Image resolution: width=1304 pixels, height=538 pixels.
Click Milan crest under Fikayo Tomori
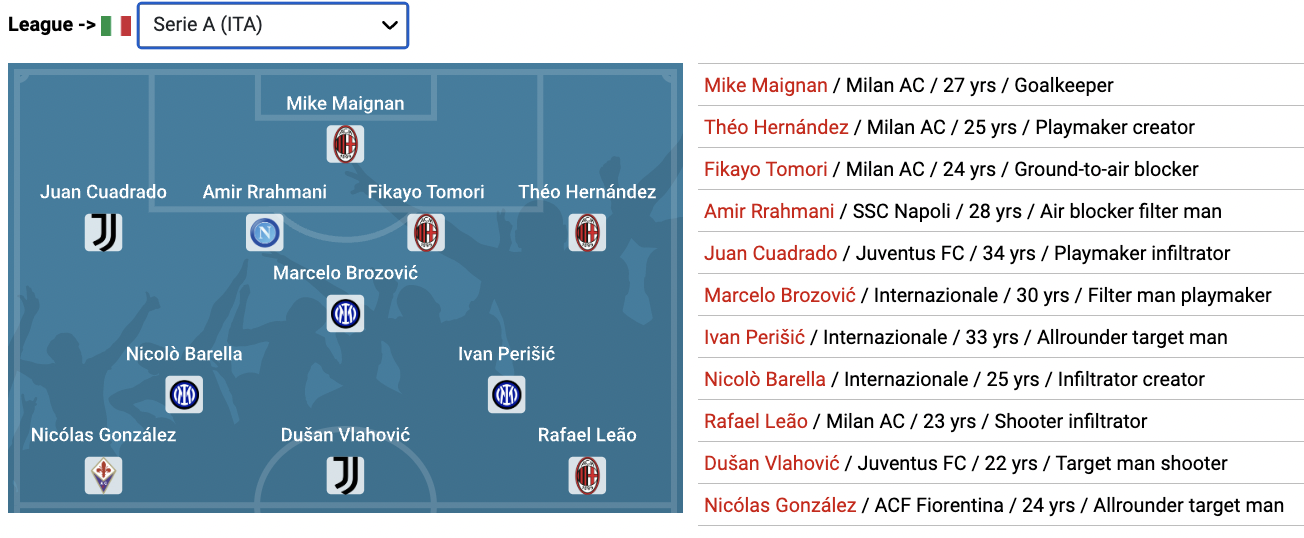pos(426,233)
